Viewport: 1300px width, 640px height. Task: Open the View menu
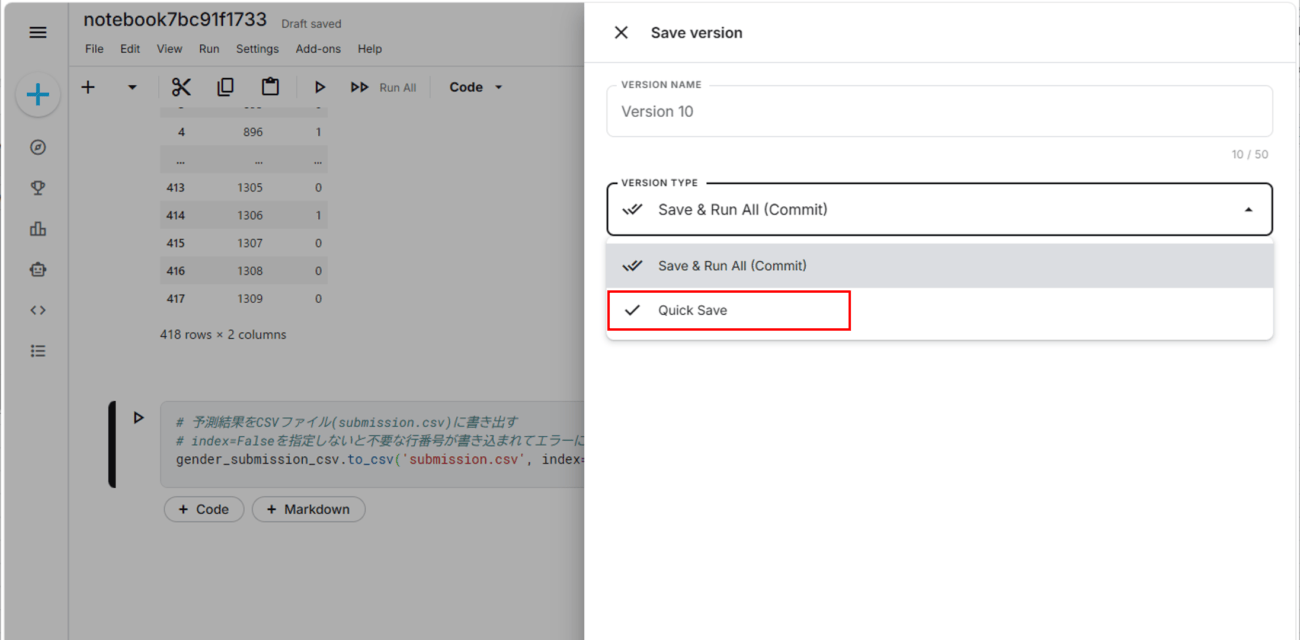point(169,49)
